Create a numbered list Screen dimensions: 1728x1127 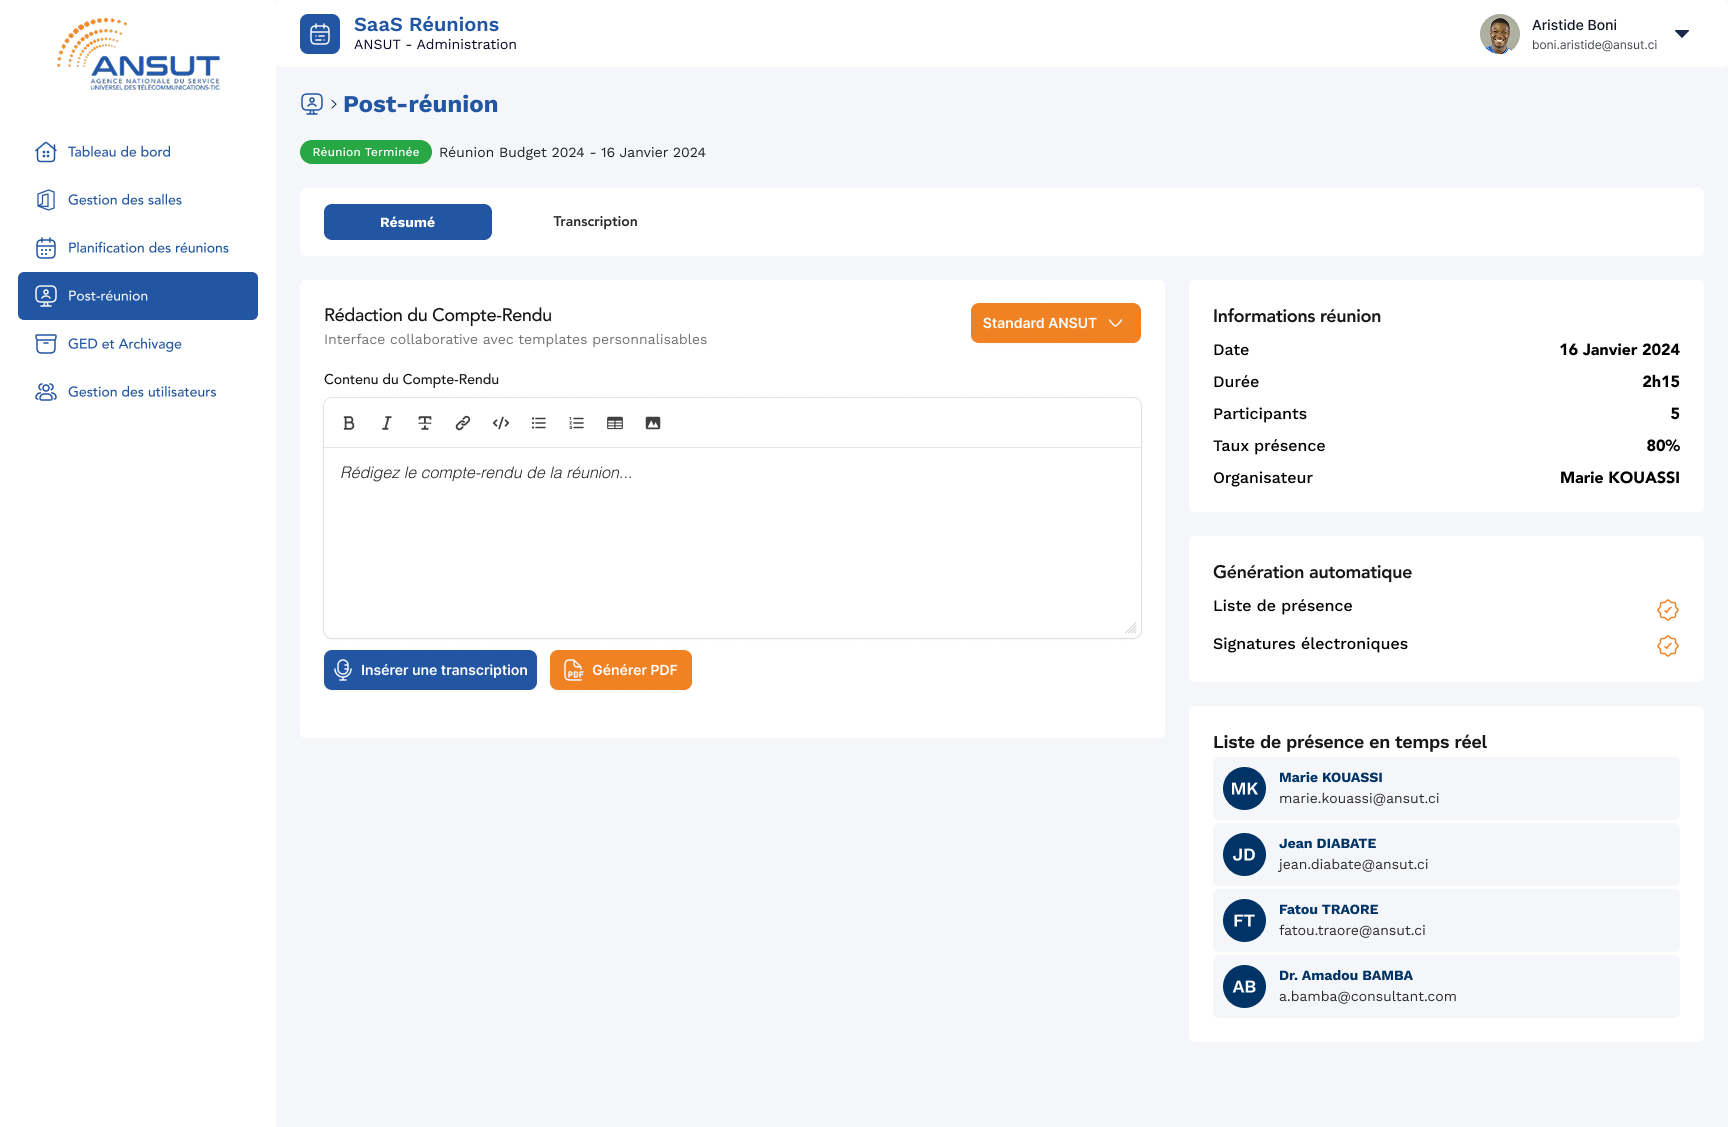point(577,423)
